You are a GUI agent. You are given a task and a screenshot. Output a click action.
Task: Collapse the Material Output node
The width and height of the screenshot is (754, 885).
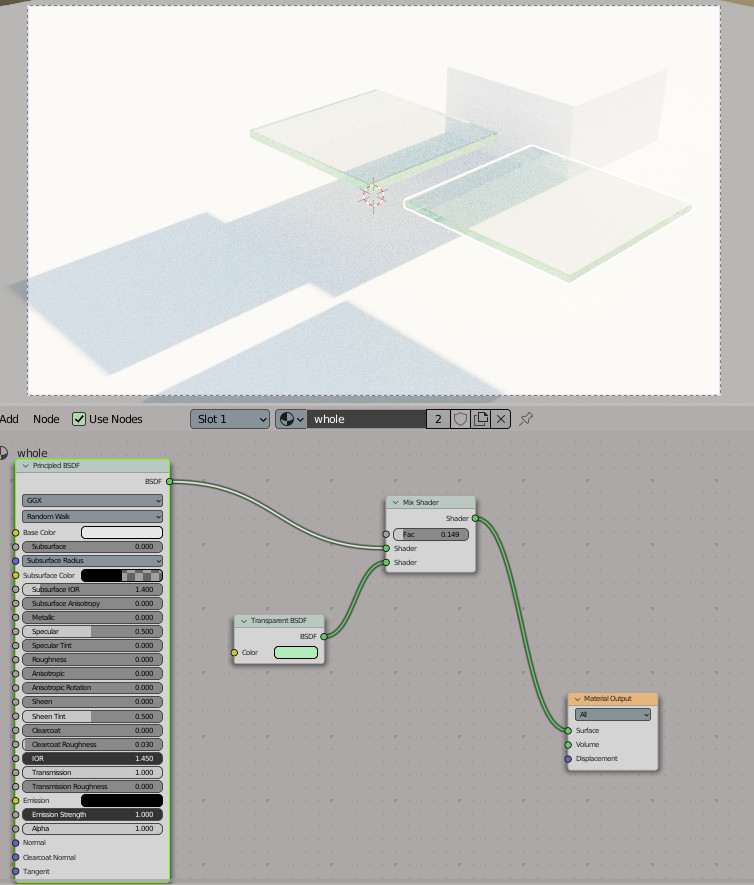[577, 699]
